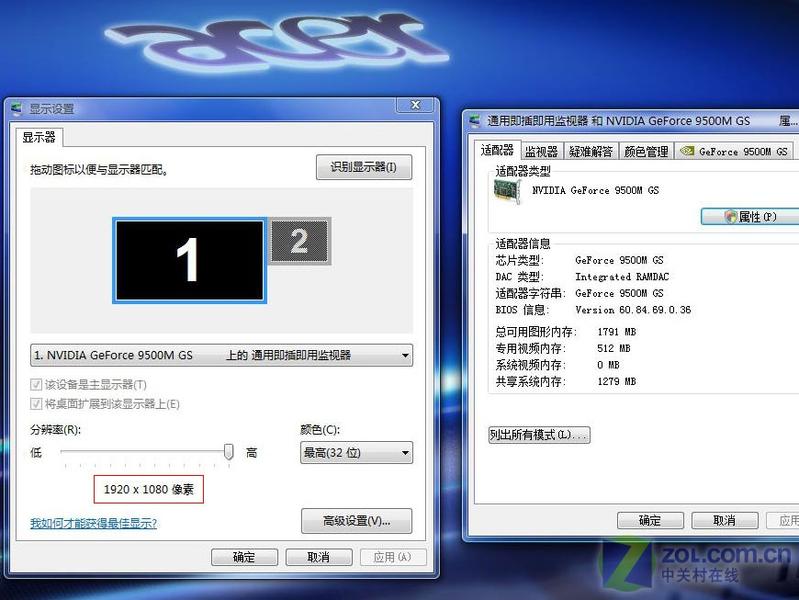
Task: Click 取消 in the 显示设置 window
Action: click(x=319, y=557)
